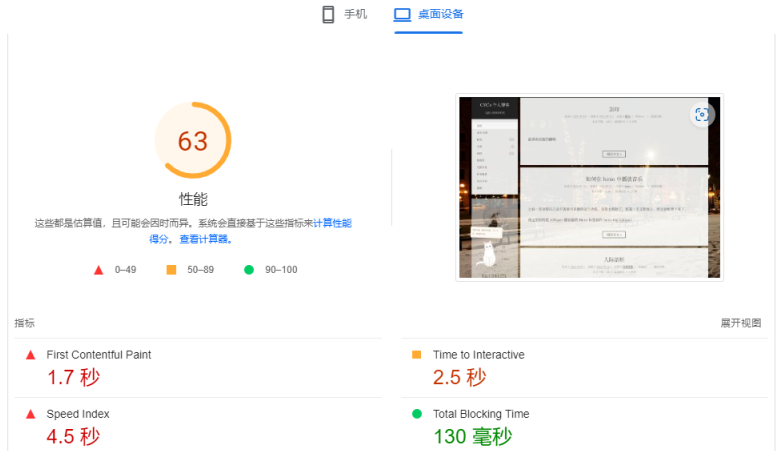
Task: Switch to the 手机 (mobile) tab
Action: pyautogui.click(x=345, y=14)
